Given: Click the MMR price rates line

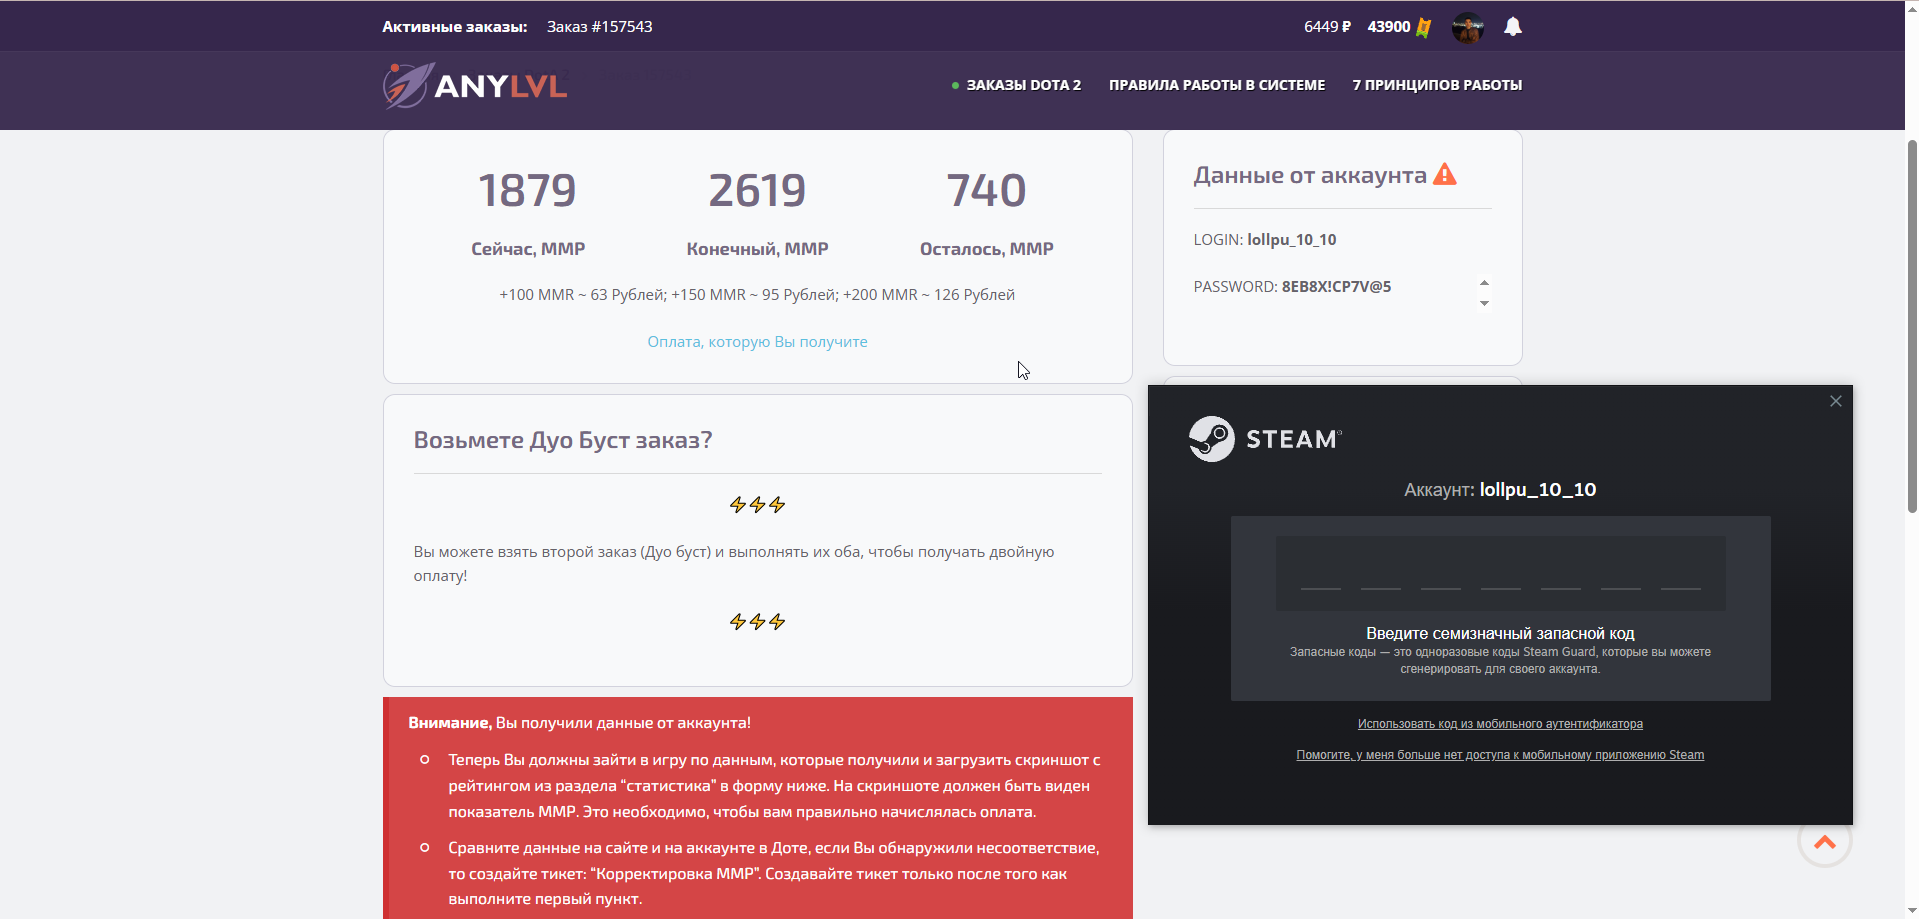Looking at the screenshot, I should [x=757, y=295].
